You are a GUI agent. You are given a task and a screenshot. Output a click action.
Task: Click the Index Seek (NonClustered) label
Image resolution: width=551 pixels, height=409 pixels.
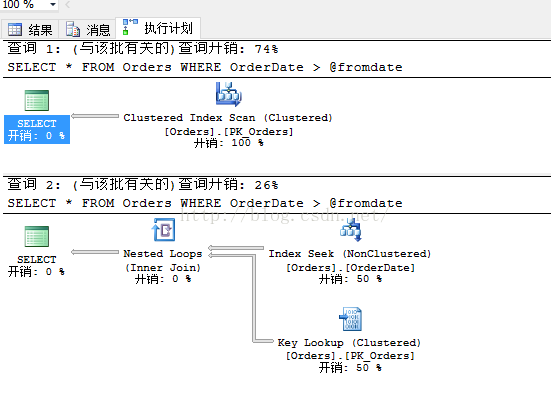click(x=350, y=254)
